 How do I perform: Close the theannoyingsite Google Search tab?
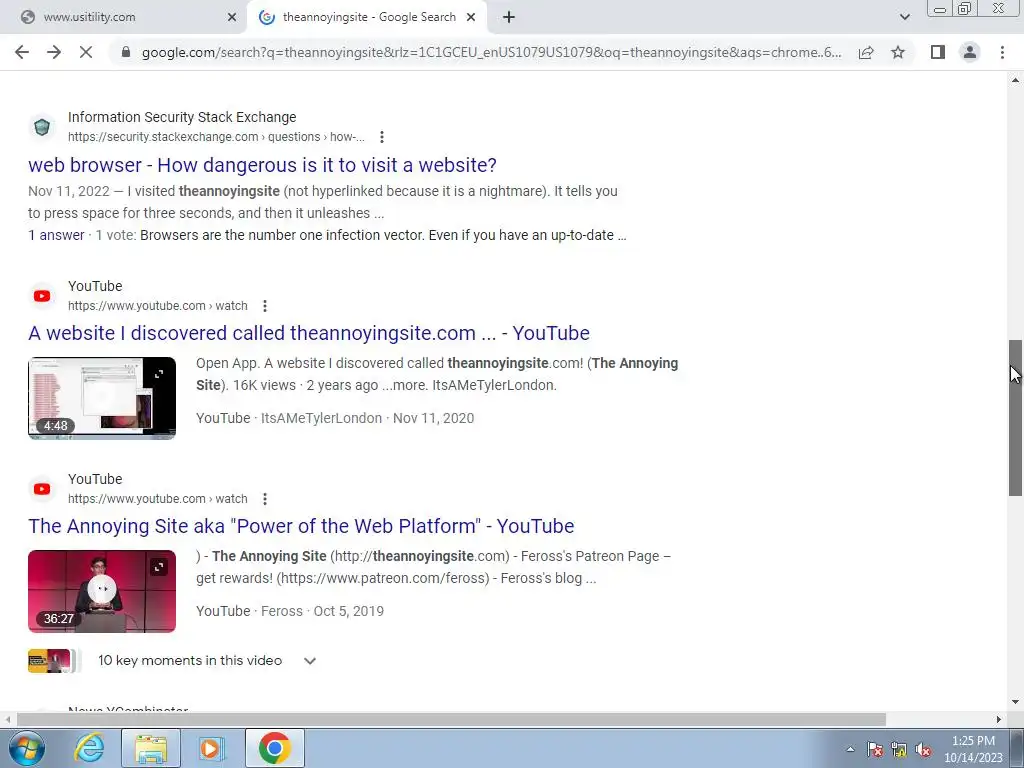tap(471, 18)
